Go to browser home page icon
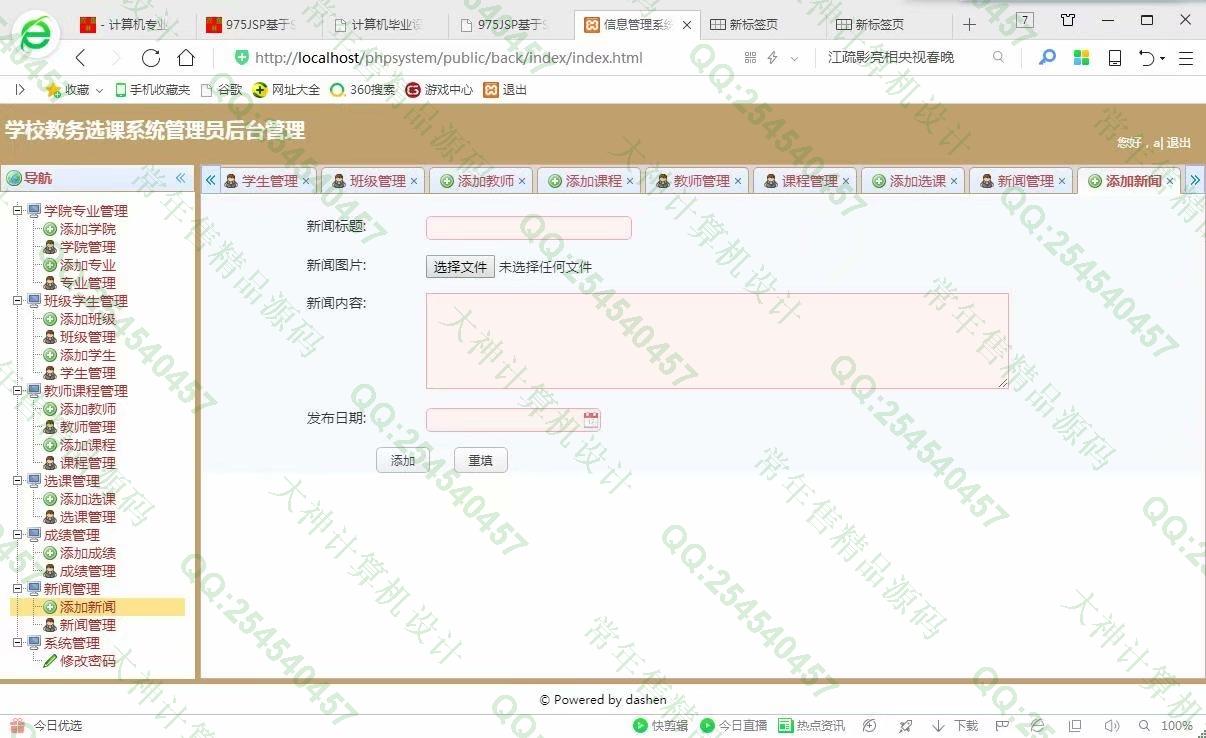This screenshot has height=738, width=1206. (x=186, y=58)
